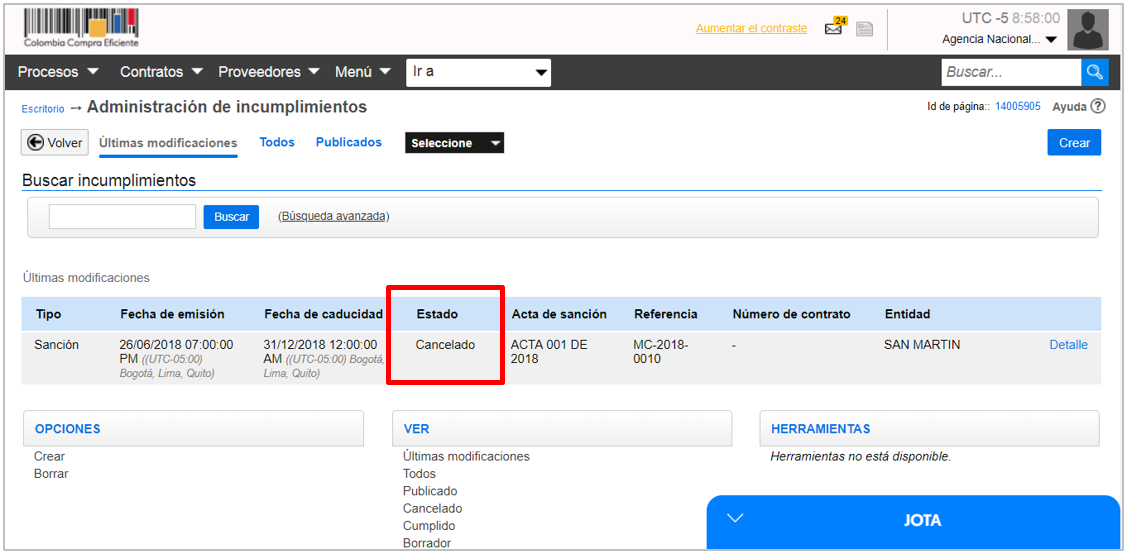Click the Buscar incumplimientos text field
The height and width of the screenshot is (555, 1127).
coord(122,217)
